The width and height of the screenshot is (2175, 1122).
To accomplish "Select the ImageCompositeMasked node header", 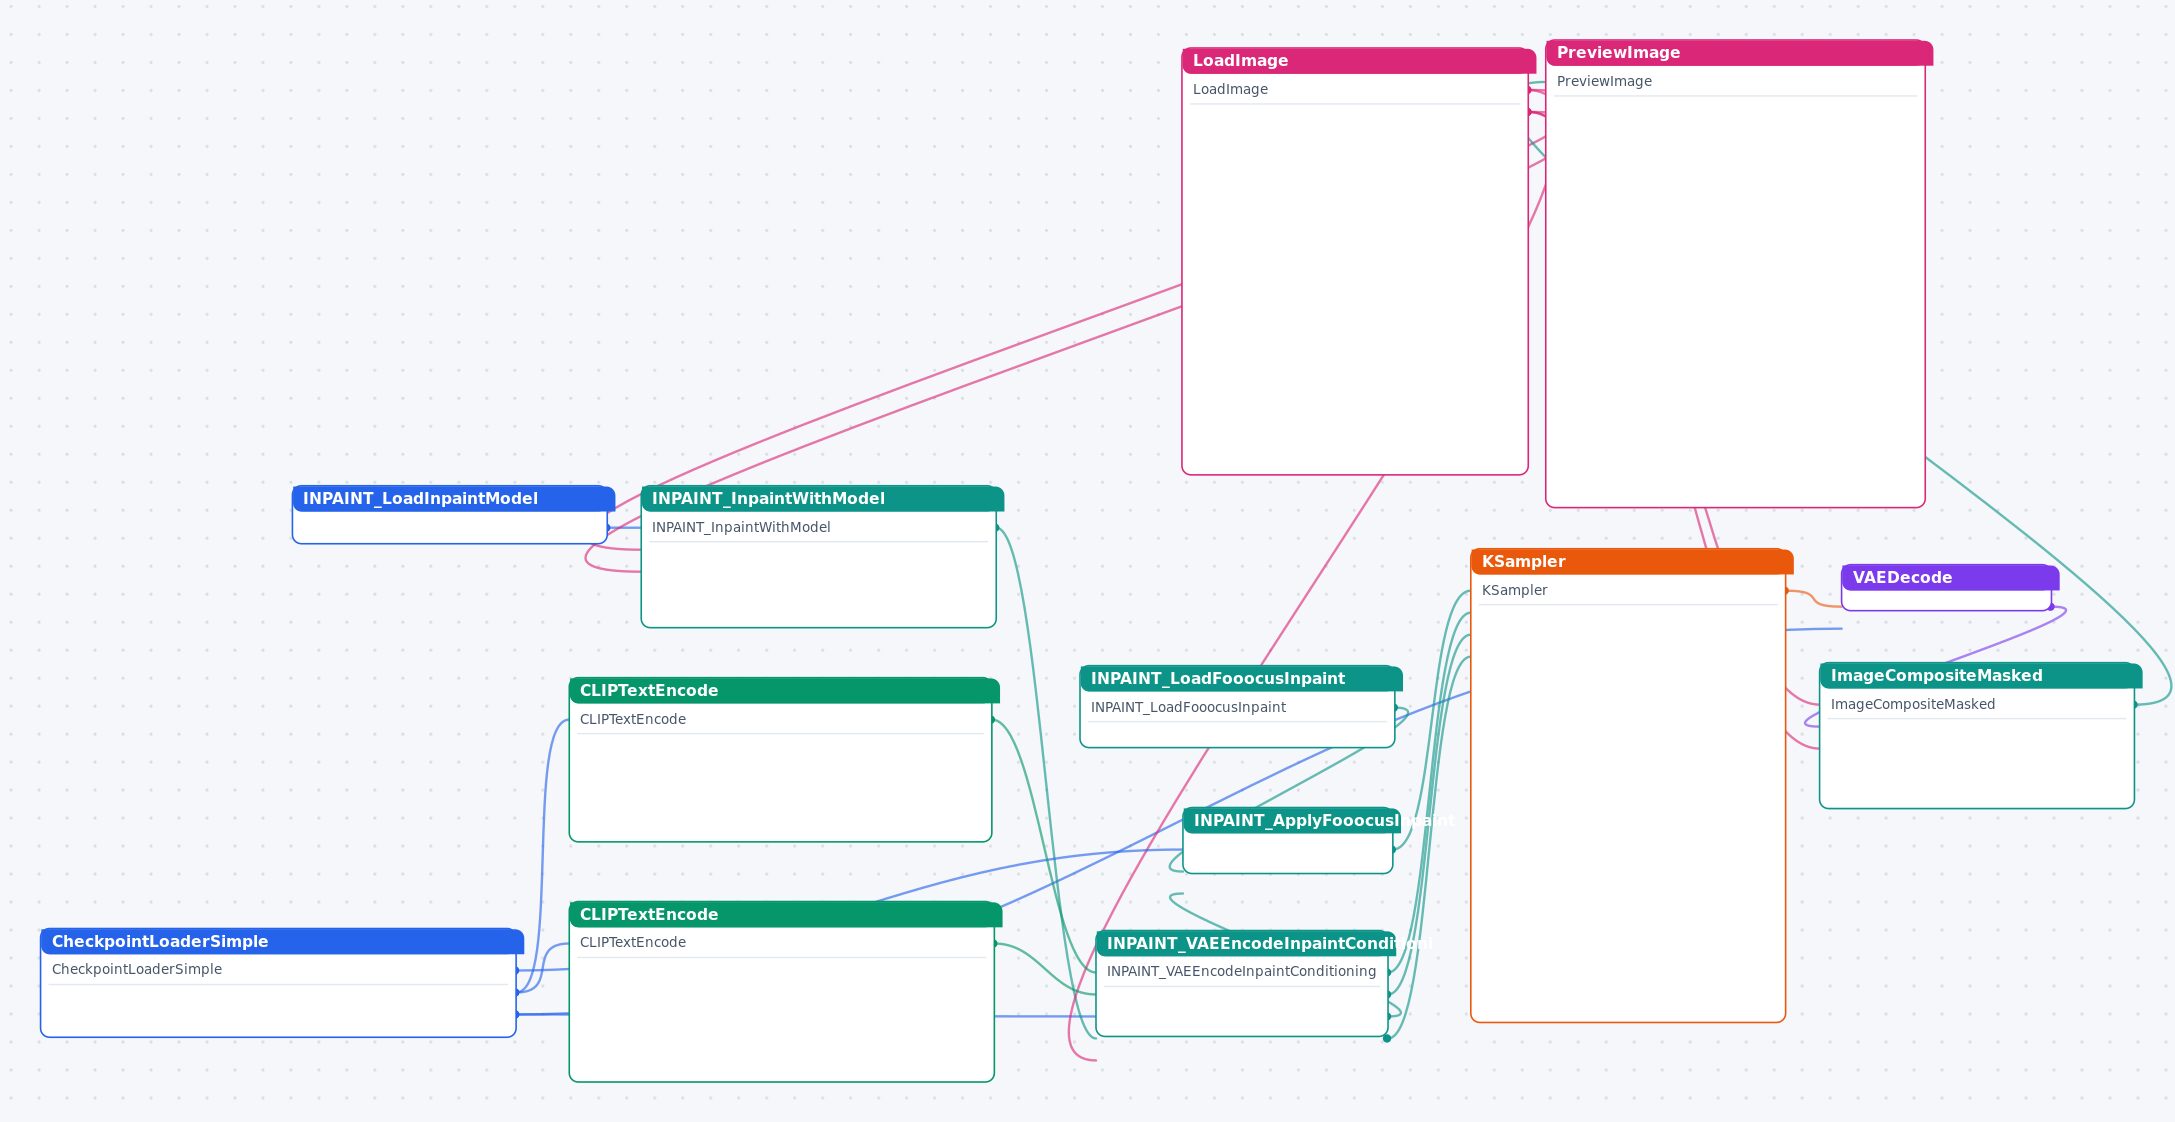I will (1980, 676).
